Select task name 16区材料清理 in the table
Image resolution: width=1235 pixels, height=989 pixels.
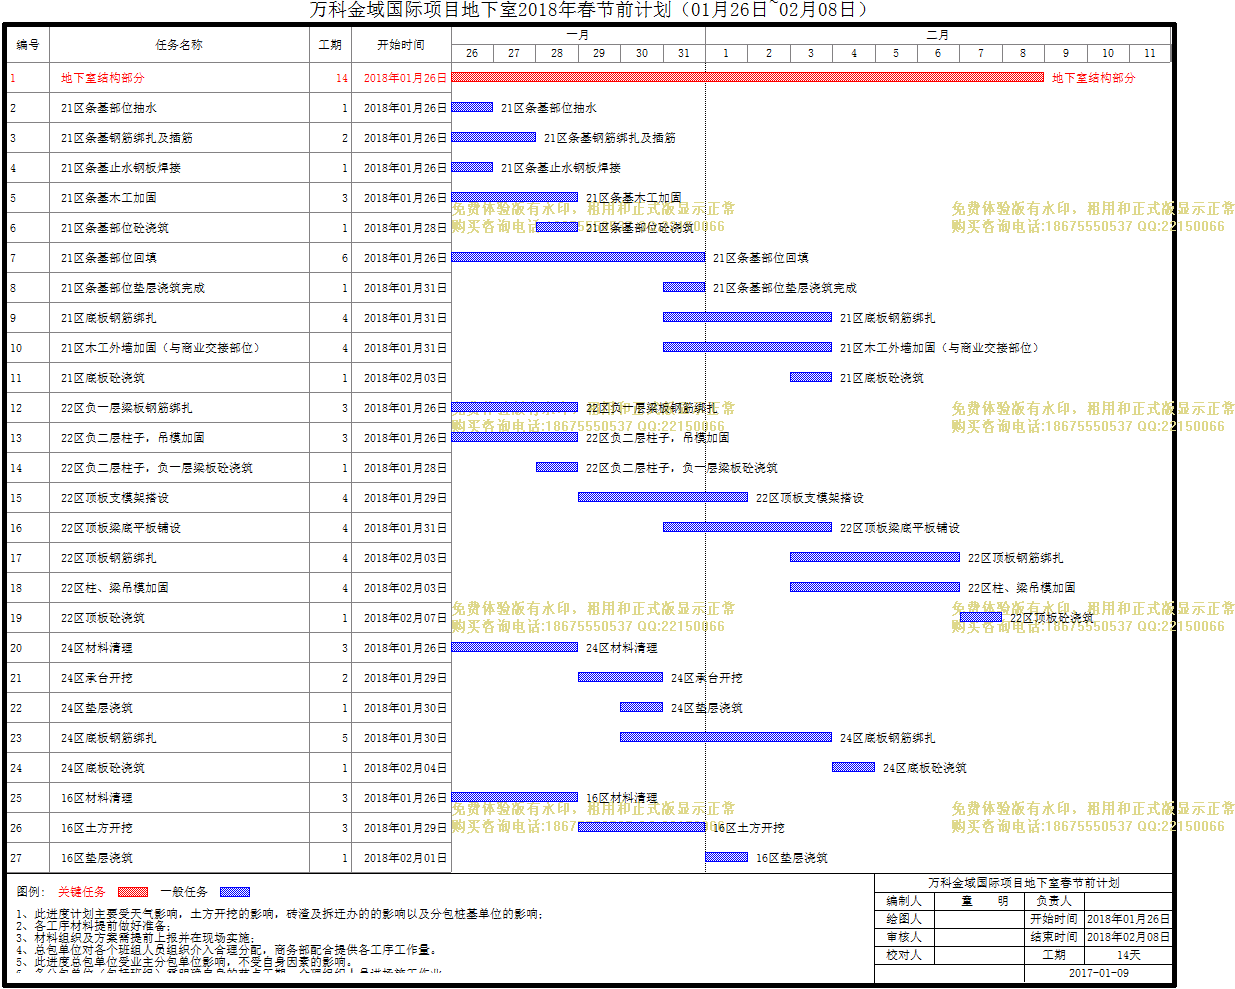tap(97, 798)
